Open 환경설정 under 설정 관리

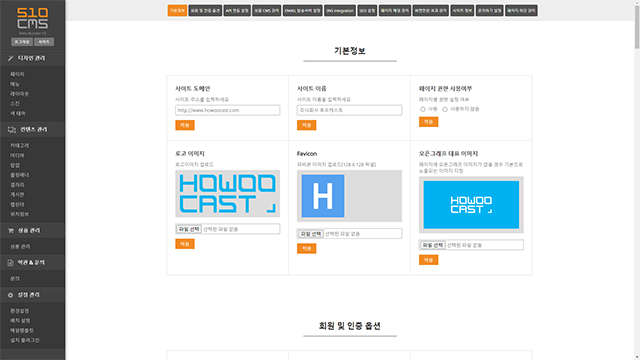(x=20, y=311)
